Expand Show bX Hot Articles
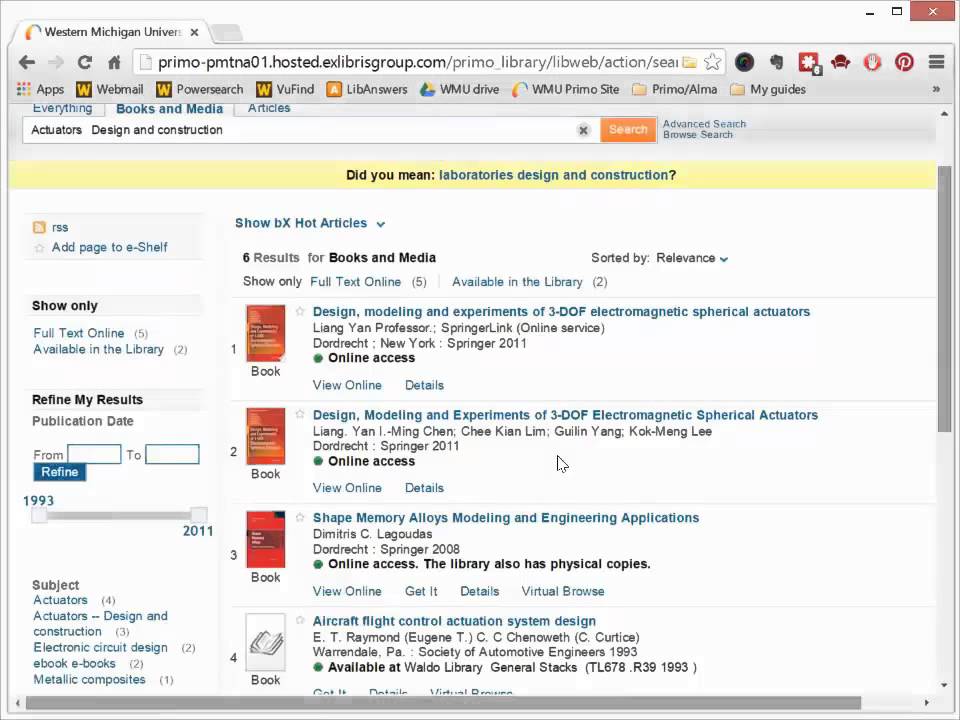This screenshot has width=960, height=720. (310, 223)
